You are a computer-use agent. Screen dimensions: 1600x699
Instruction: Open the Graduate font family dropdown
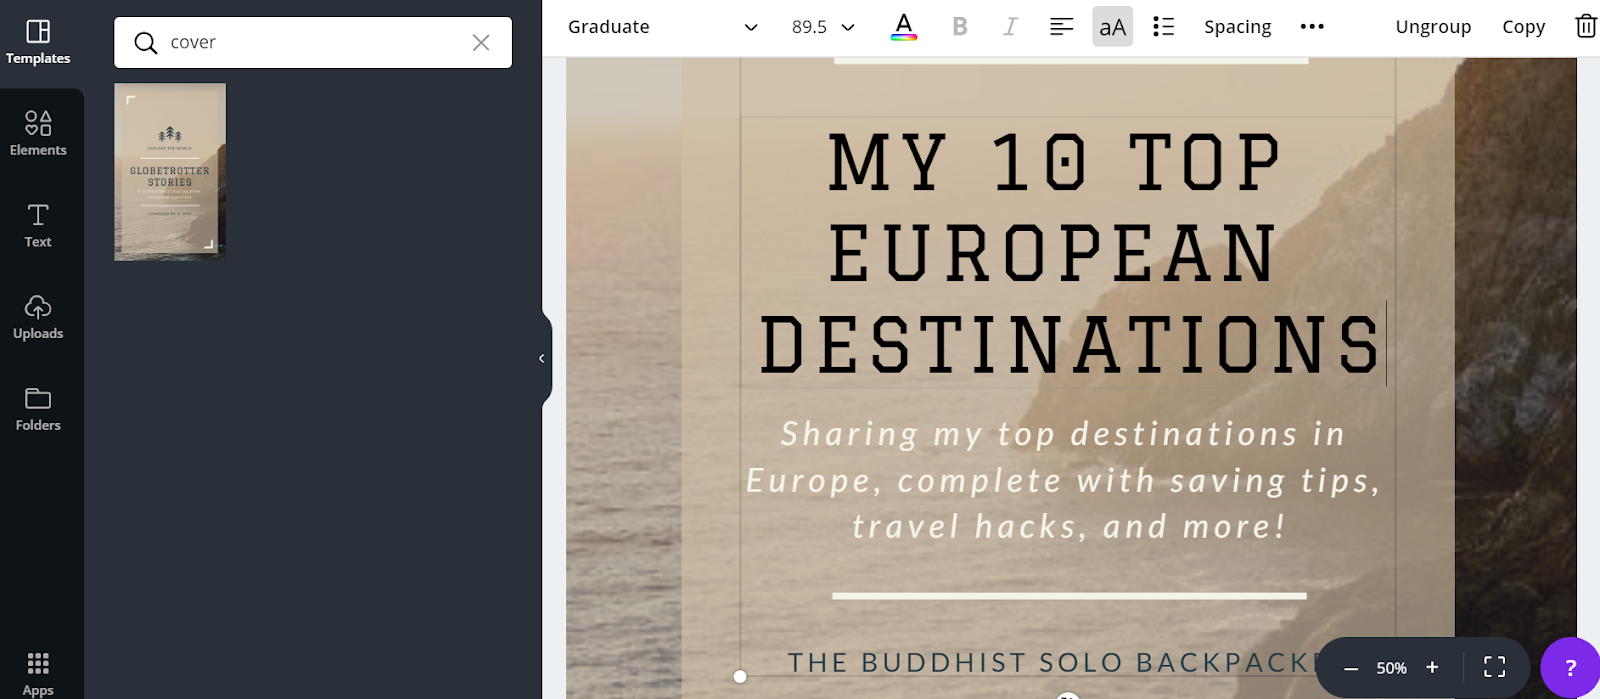(663, 27)
